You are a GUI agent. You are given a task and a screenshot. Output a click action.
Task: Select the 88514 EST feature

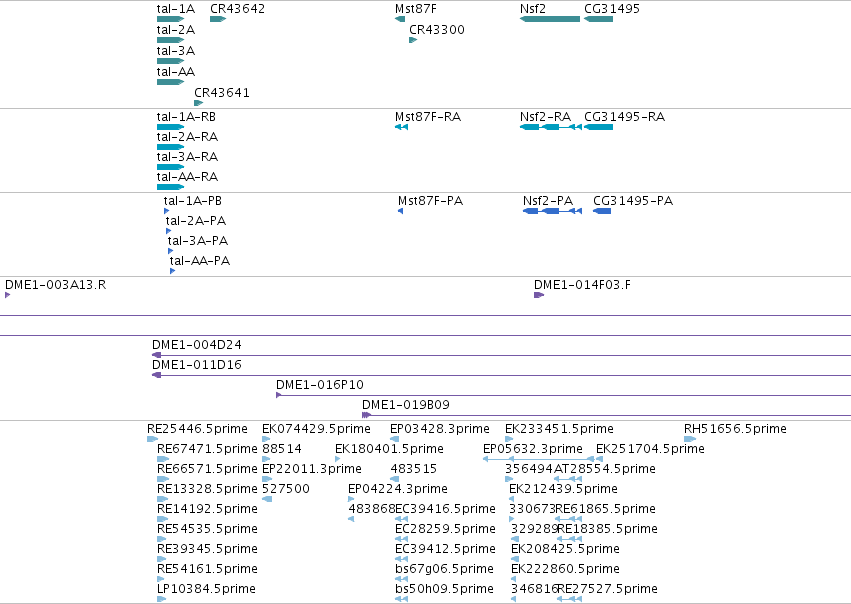[x=266, y=459]
